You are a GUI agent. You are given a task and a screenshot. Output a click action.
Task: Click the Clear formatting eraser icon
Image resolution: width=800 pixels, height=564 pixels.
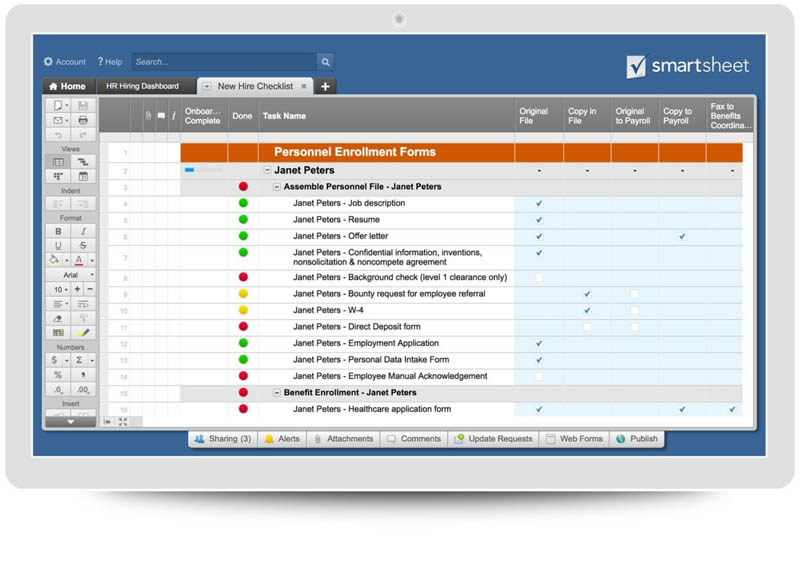tap(58, 318)
